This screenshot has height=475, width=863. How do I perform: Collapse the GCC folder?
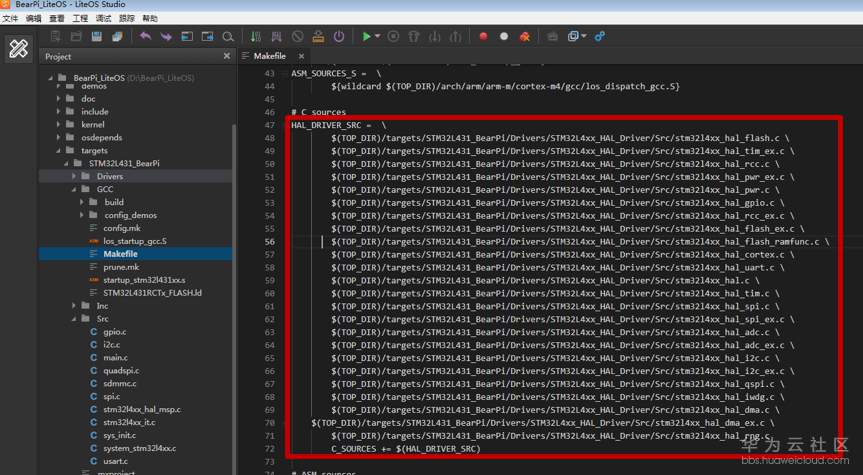tap(74, 189)
